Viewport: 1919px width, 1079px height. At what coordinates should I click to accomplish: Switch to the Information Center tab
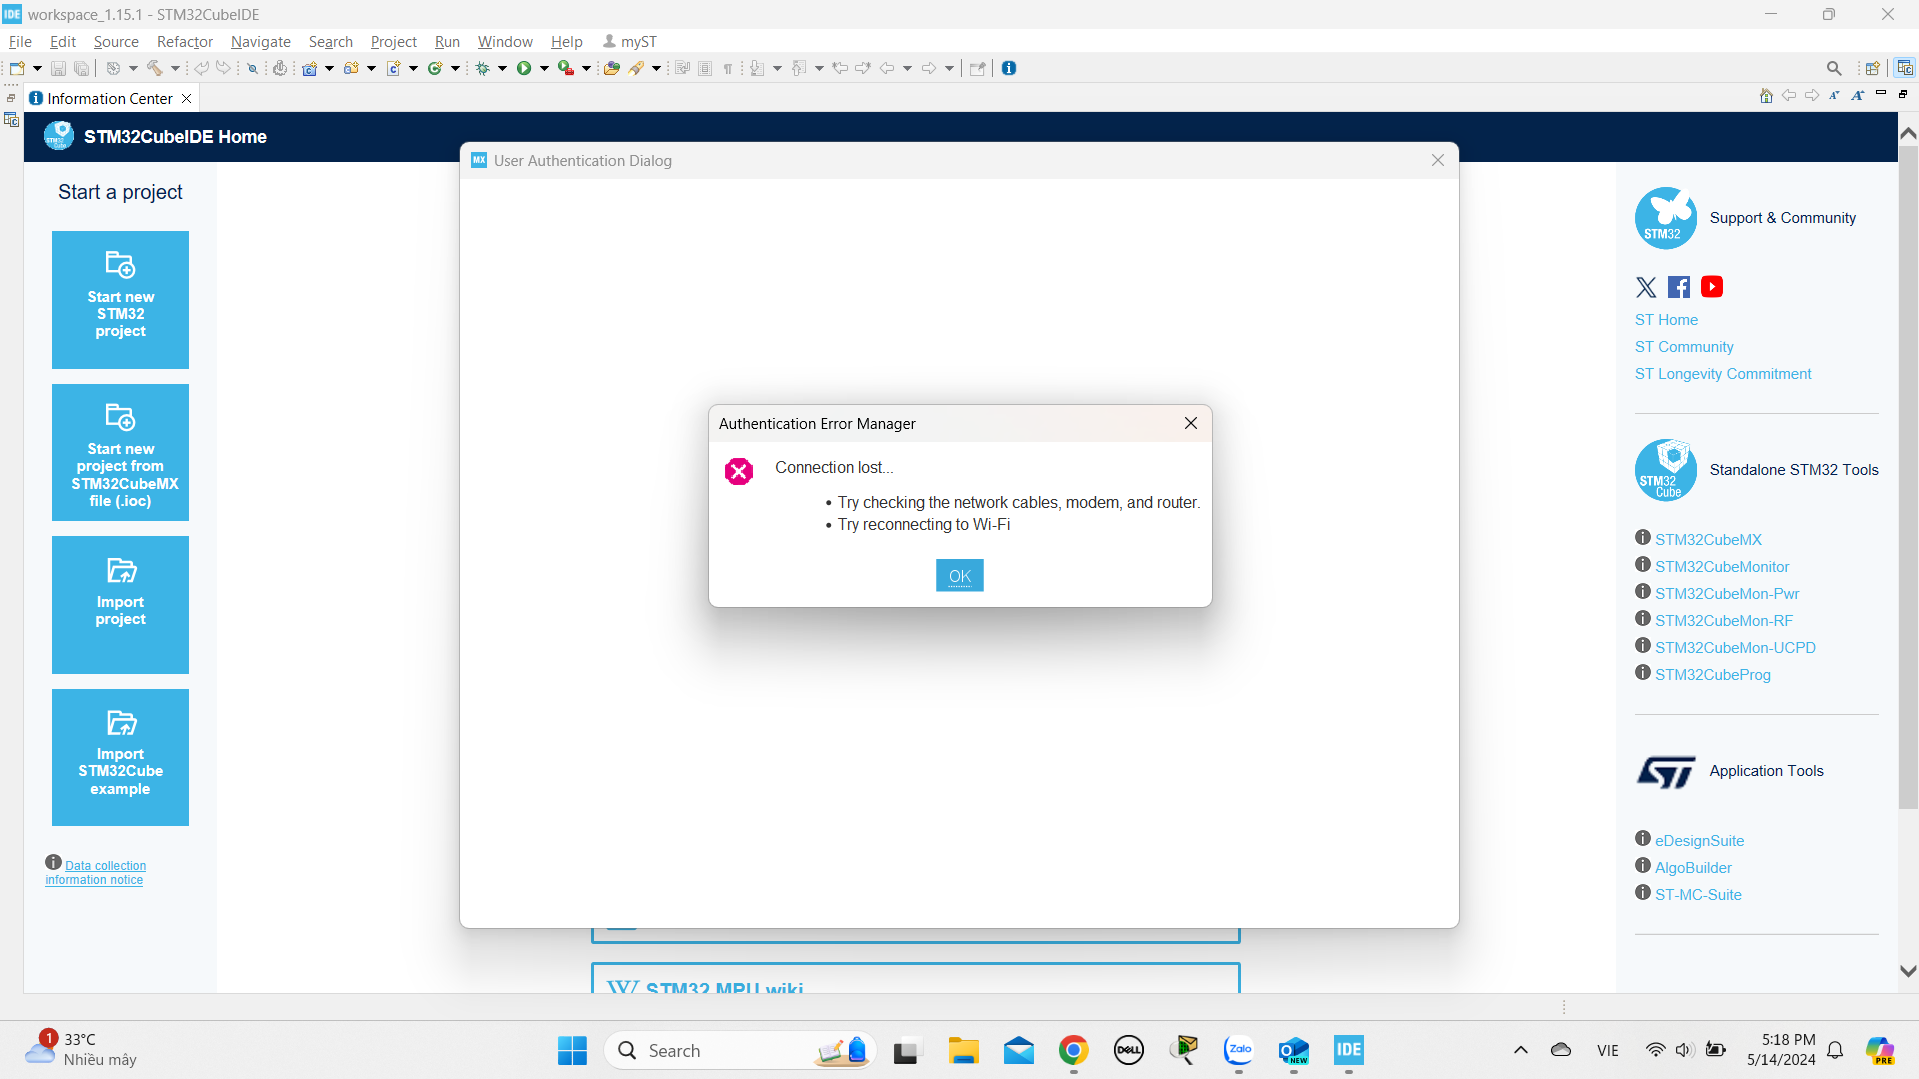point(108,98)
